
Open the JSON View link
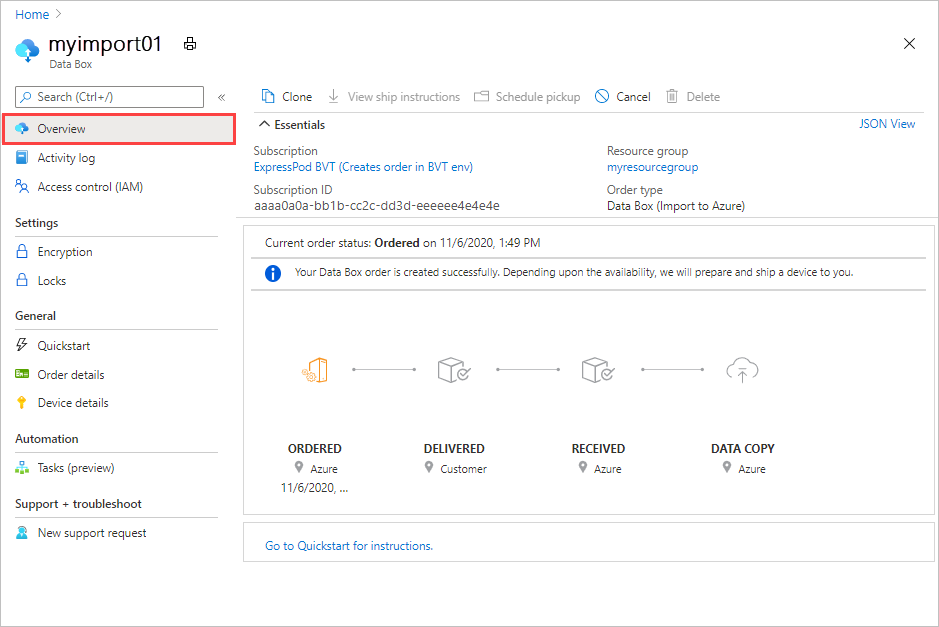pos(887,124)
